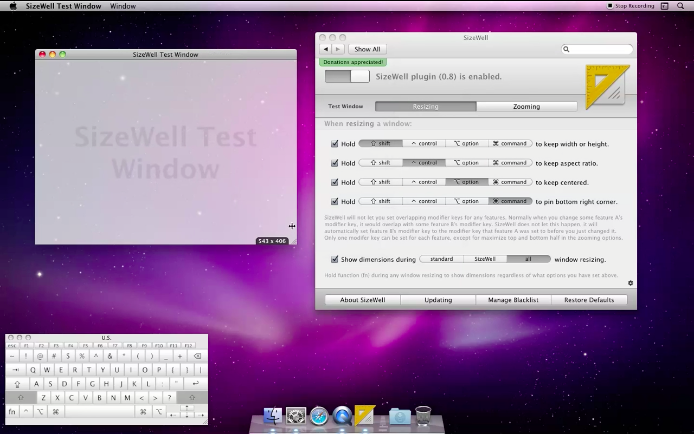Click the fn key on Keyboard Viewer
The image size is (694, 434).
12,411
